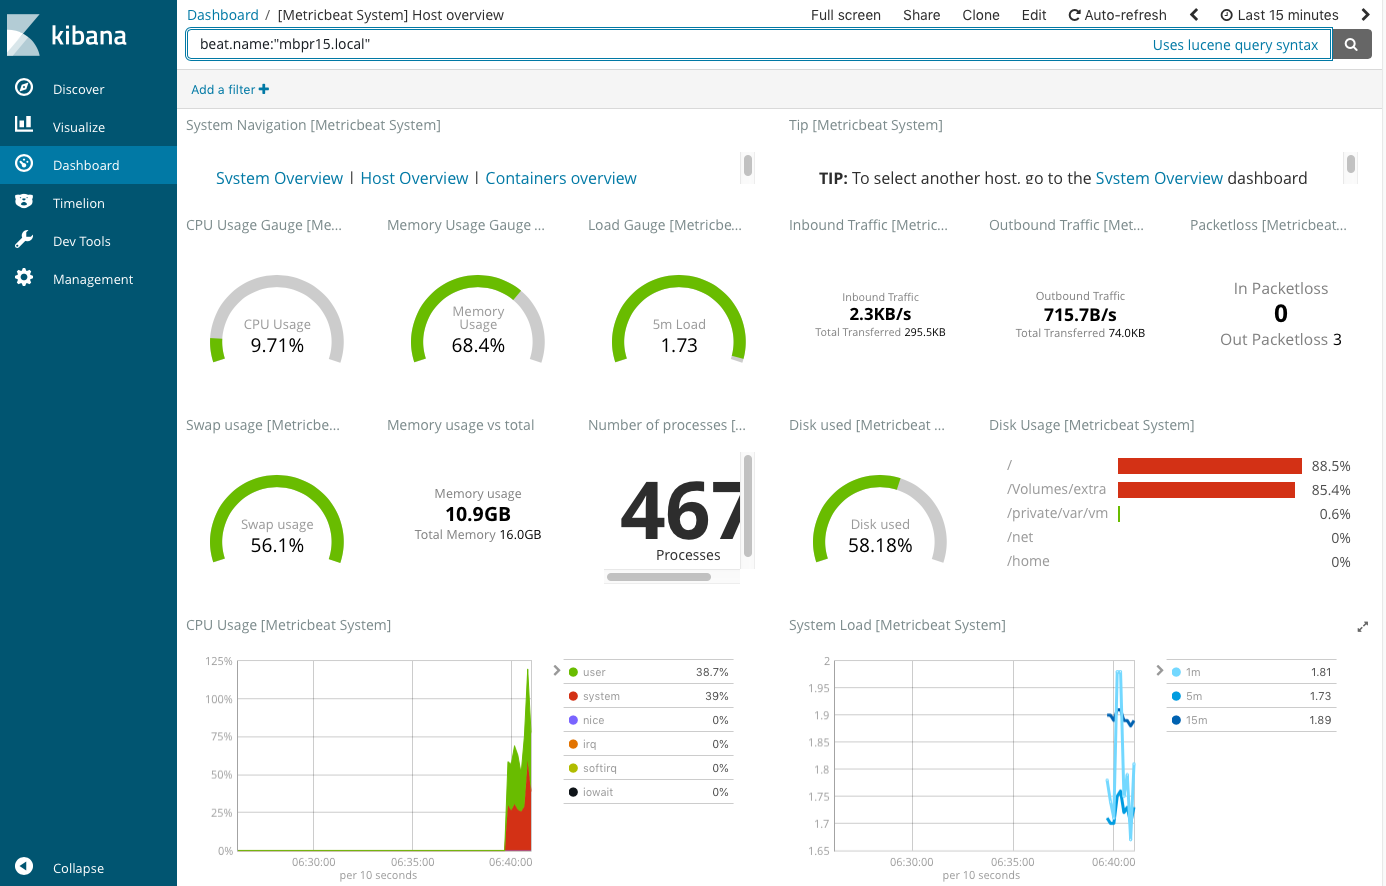1386x886 pixels.
Task: Open Uses lucene query syntax link
Action: click(x=1235, y=45)
